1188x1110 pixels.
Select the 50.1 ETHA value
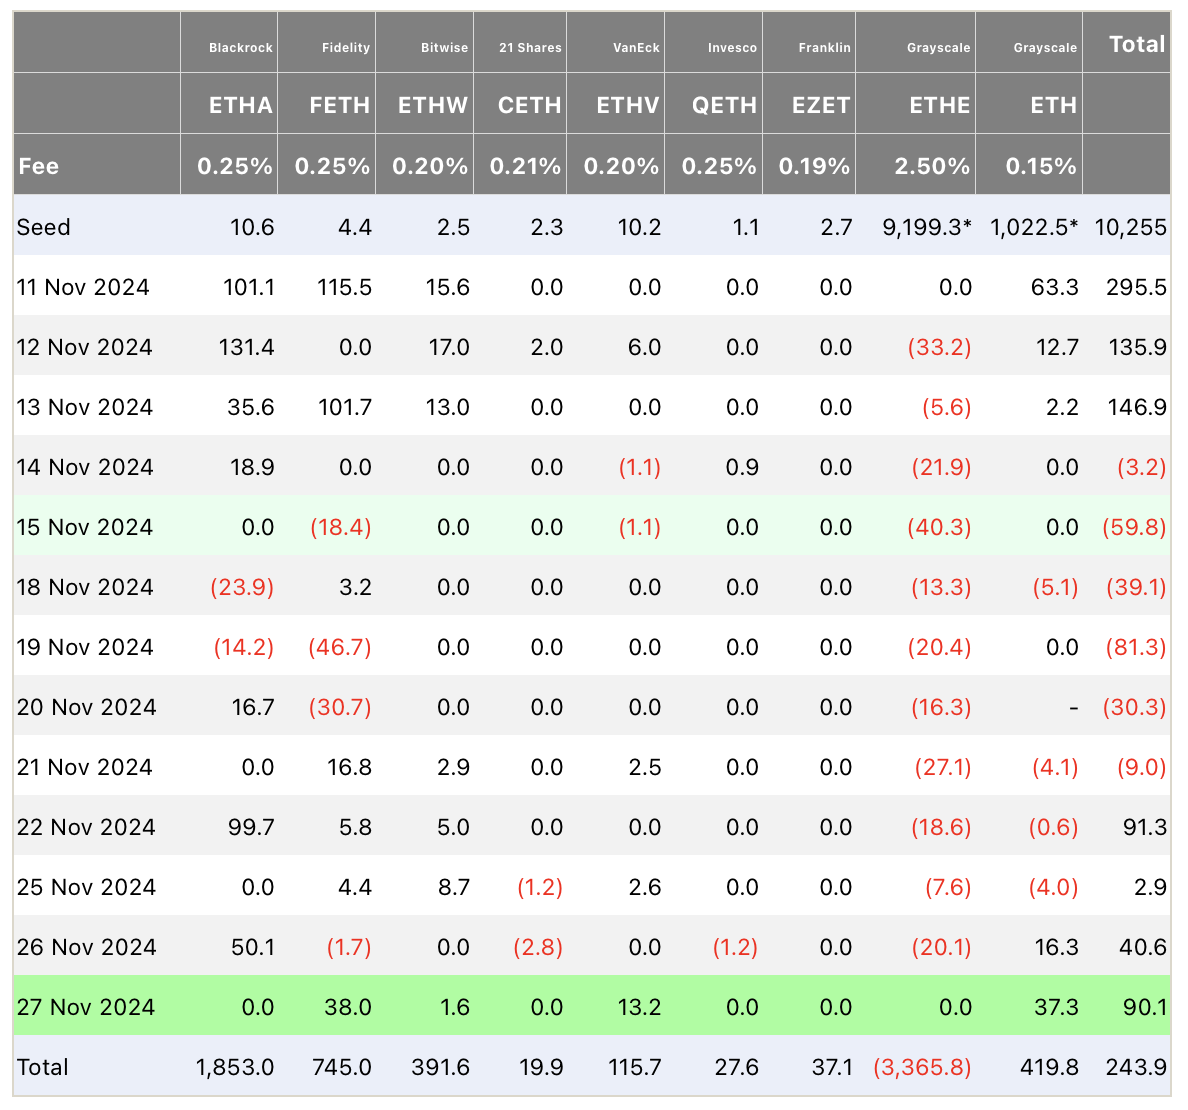coord(252,946)
